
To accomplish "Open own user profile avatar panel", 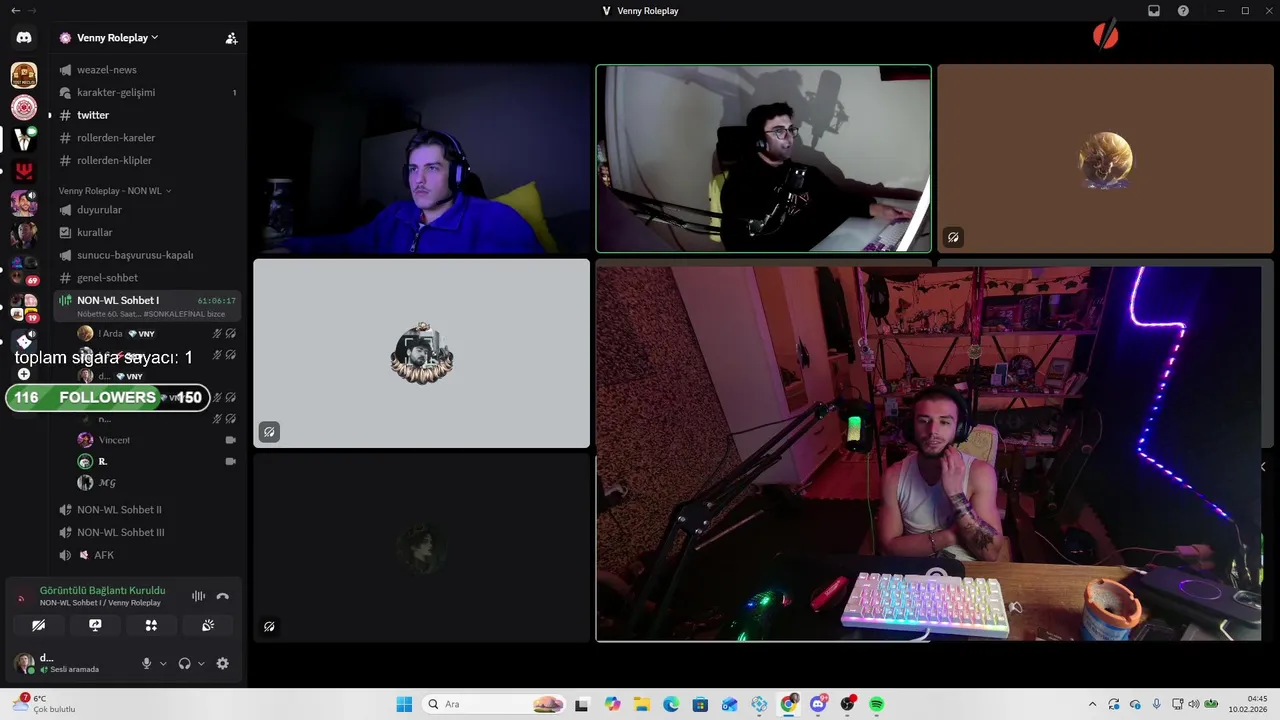I will pos(24,663).
